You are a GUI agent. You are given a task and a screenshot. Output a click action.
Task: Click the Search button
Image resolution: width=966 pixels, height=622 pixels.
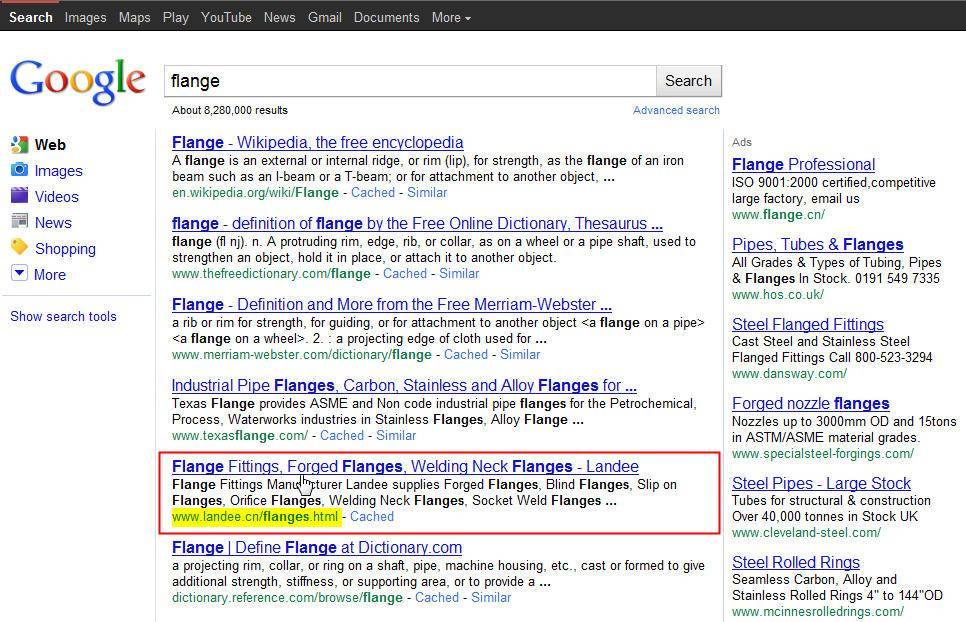pos(689,81)
